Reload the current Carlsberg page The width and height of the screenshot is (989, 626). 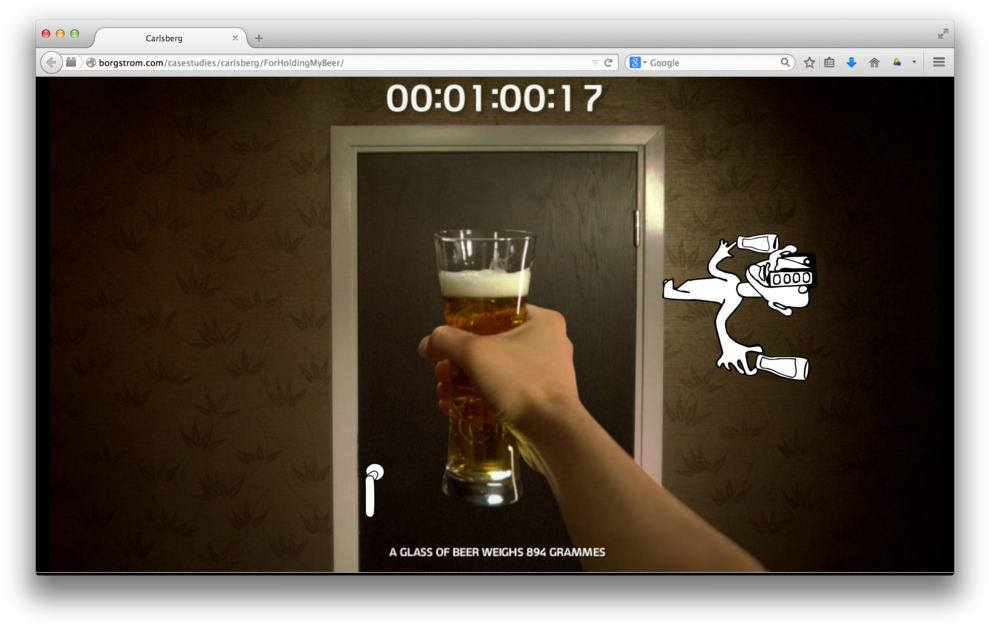(609, 62)
